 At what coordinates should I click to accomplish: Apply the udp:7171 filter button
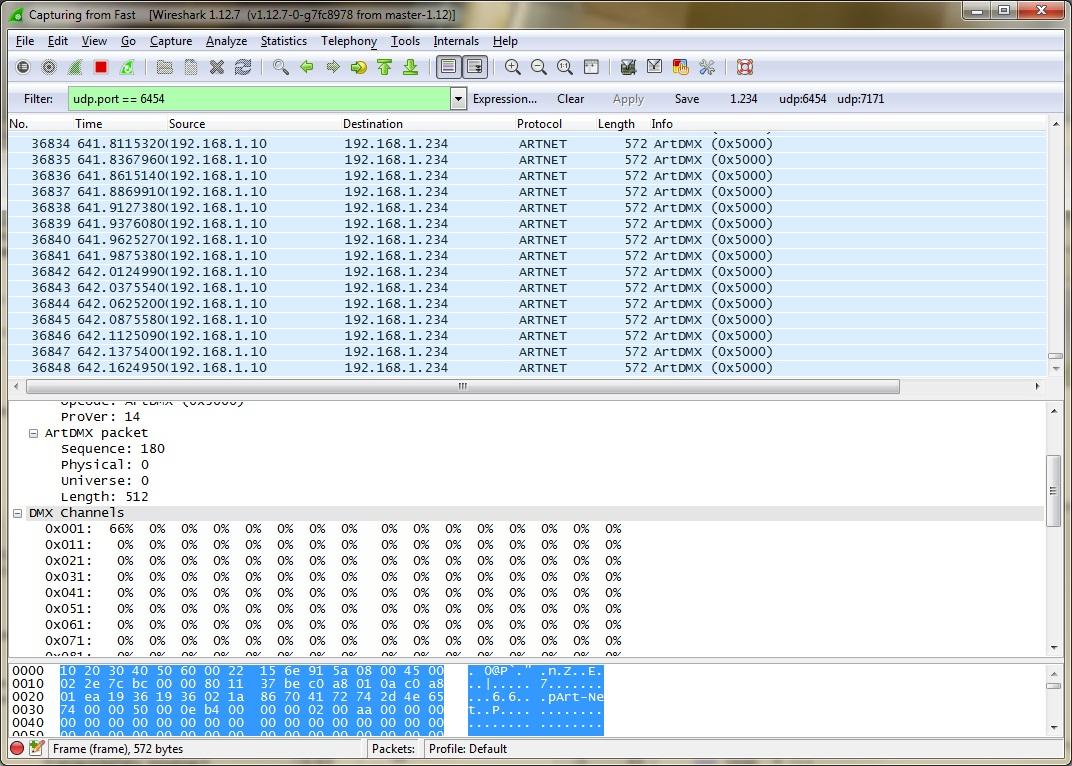[x=861, y=99]
